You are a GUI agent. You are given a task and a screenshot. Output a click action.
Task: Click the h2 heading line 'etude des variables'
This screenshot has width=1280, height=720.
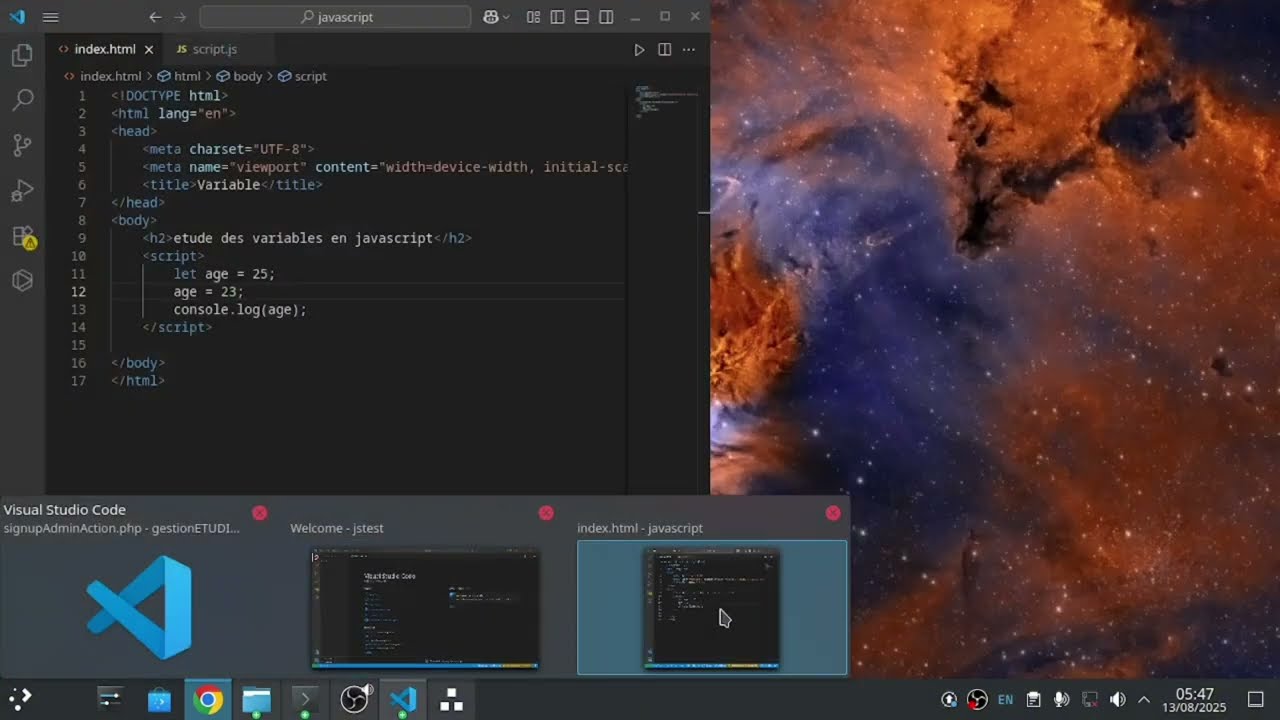(306, 238)
